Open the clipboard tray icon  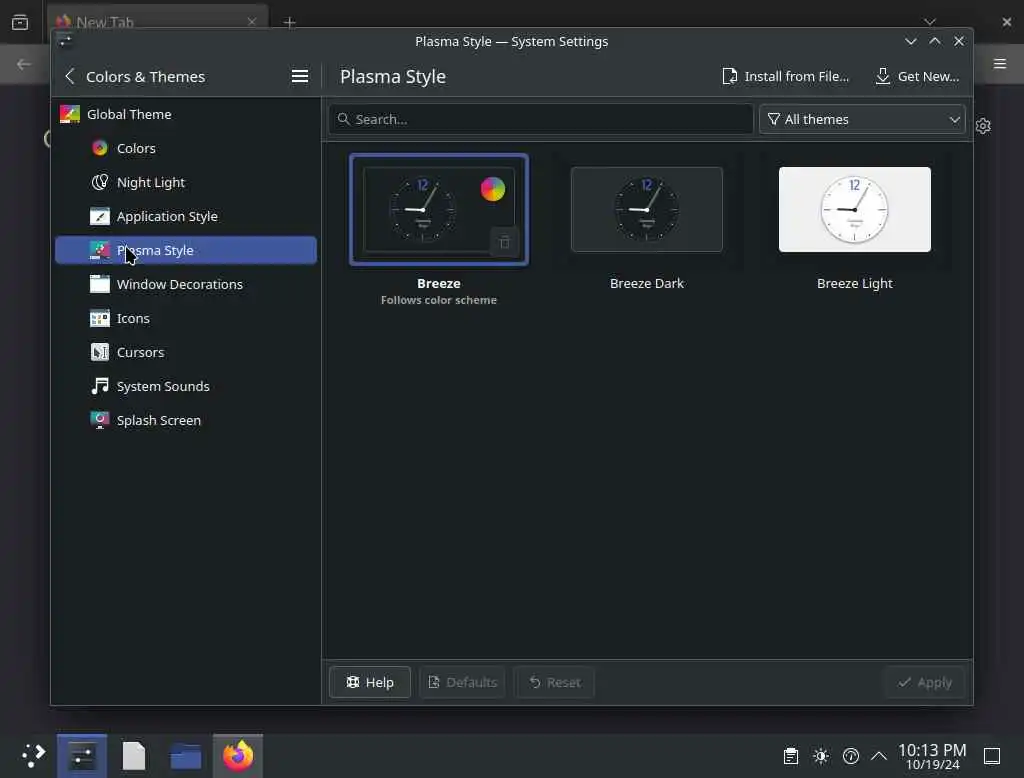pos(791,756)
